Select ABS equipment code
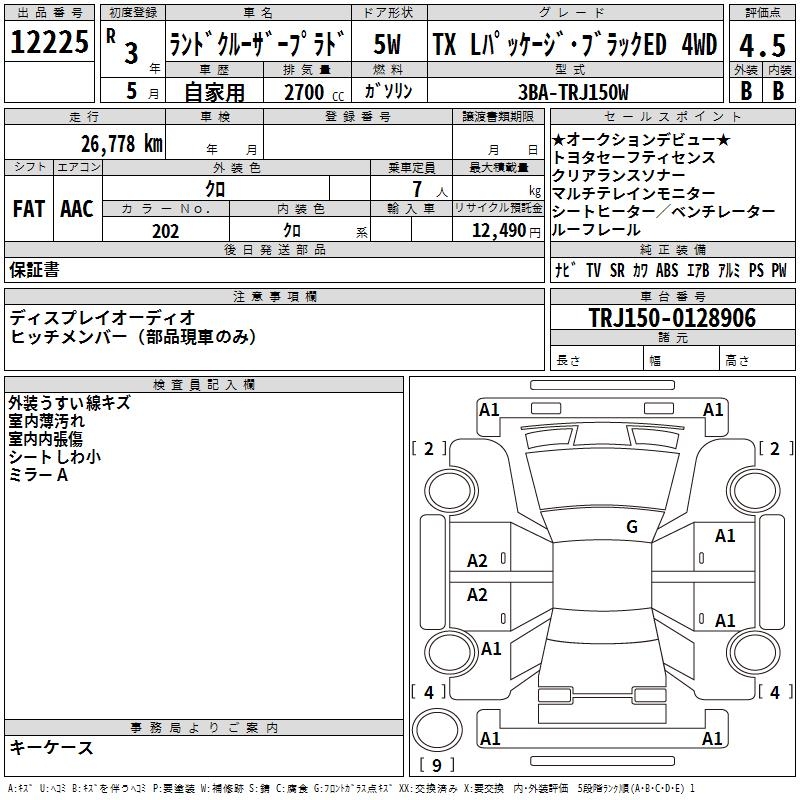Viewport: 800px width, 800px height. pyautogui.click(x=667, y=270)
